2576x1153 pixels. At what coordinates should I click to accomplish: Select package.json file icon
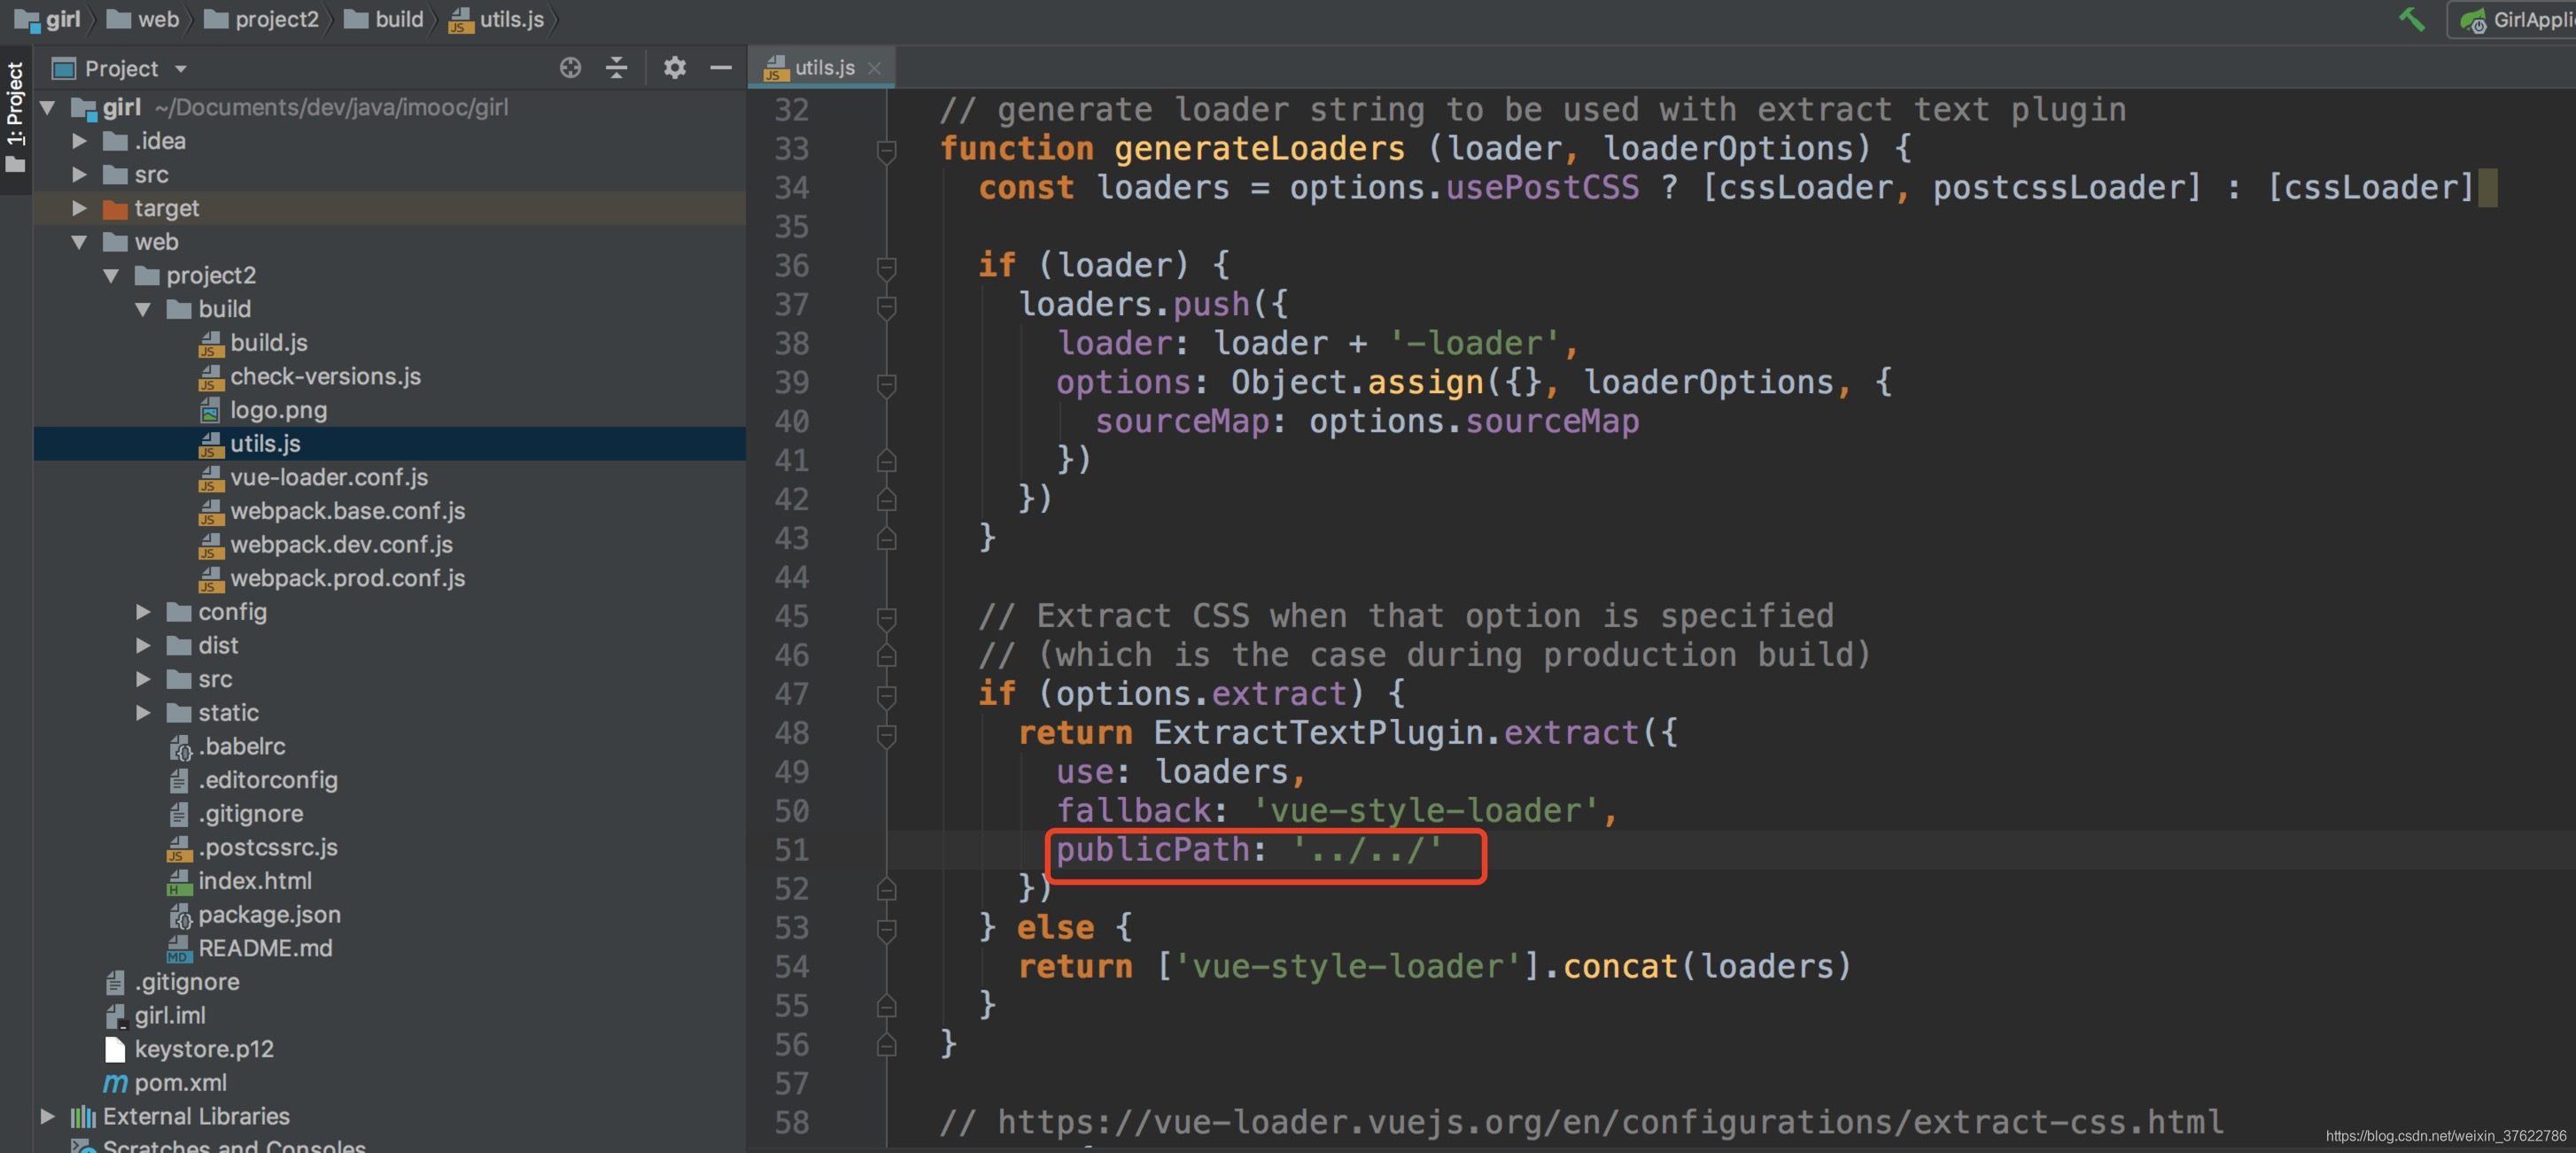[x=179, y=915]
